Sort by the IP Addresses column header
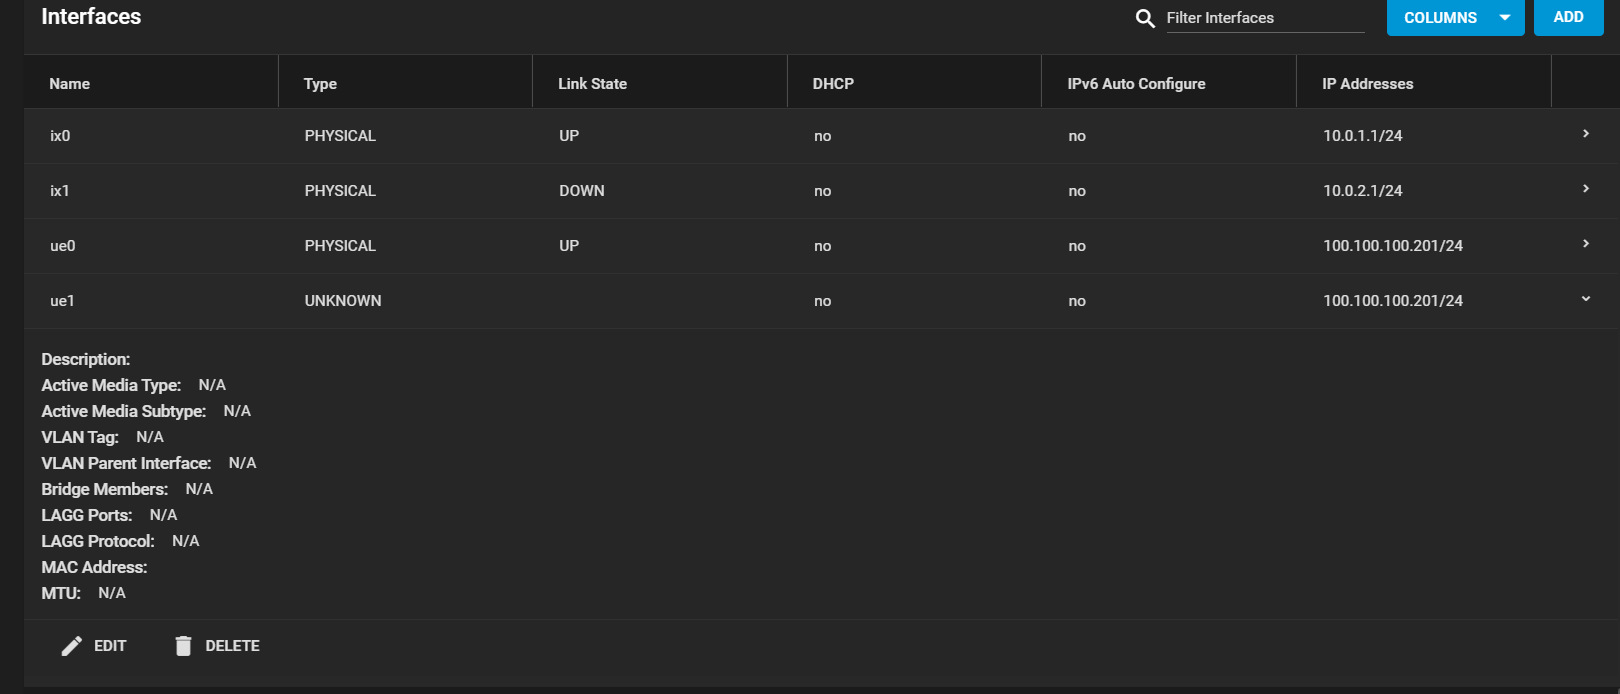 [x=1367, y=84]
